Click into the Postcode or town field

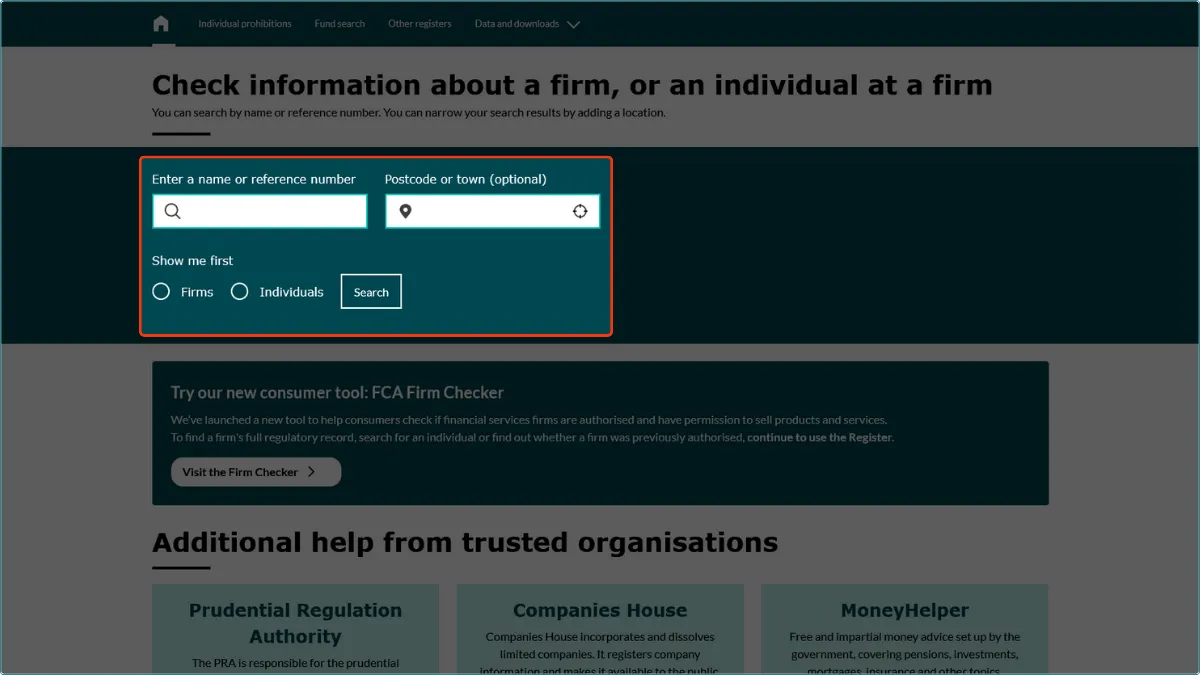click(x=490, y=211)
